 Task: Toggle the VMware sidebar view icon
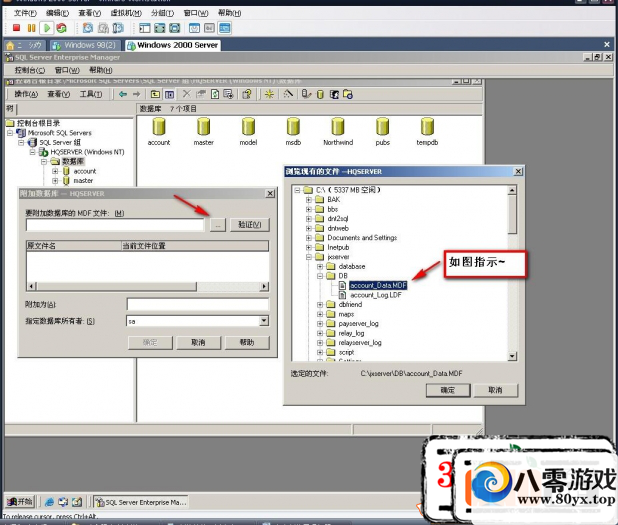[x=145, y=28]
